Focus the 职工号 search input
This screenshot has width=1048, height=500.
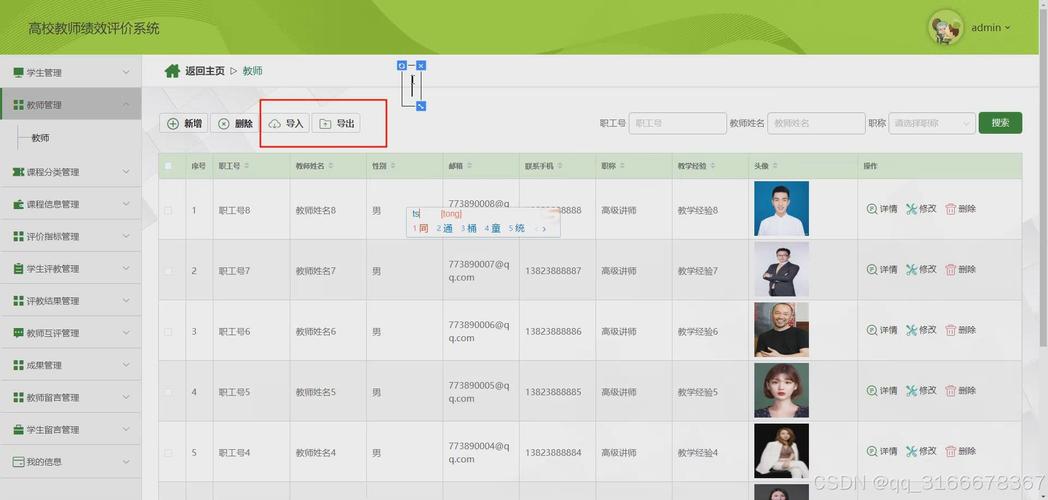point(677,123)
